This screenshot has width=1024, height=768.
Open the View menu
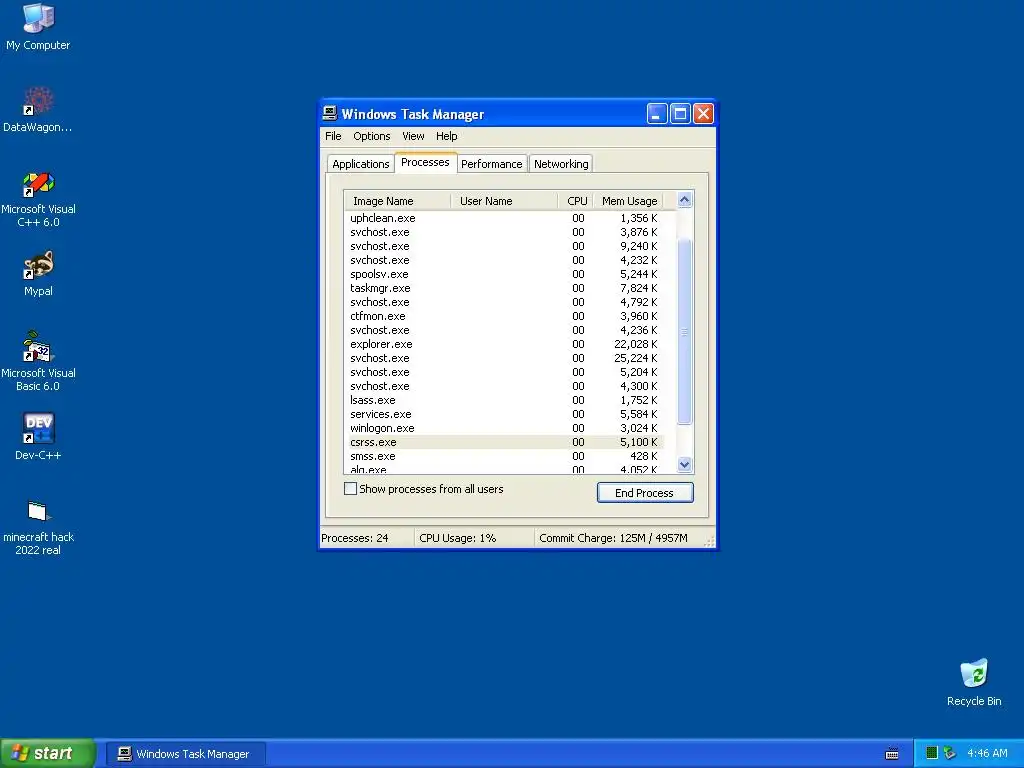pyautogui.click(x=413, y=136)
